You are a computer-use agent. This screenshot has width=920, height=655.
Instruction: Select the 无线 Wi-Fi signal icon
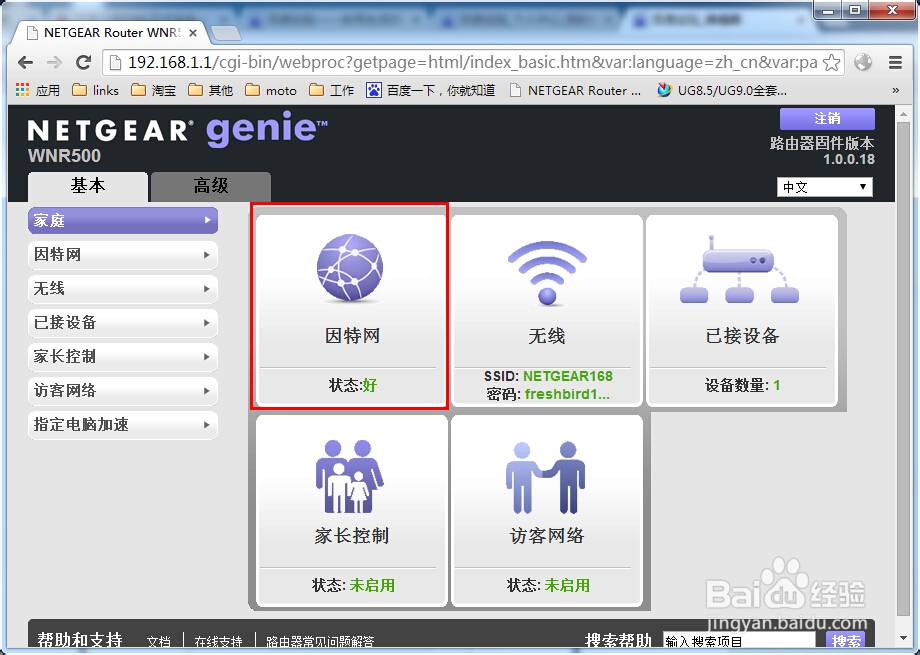click(546, 270)
